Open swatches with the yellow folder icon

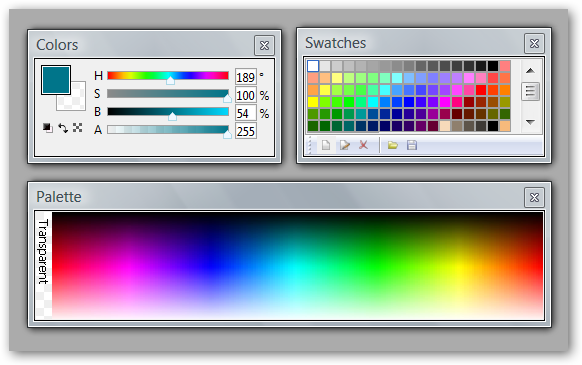pyautogui.click(x=393, y=145)
